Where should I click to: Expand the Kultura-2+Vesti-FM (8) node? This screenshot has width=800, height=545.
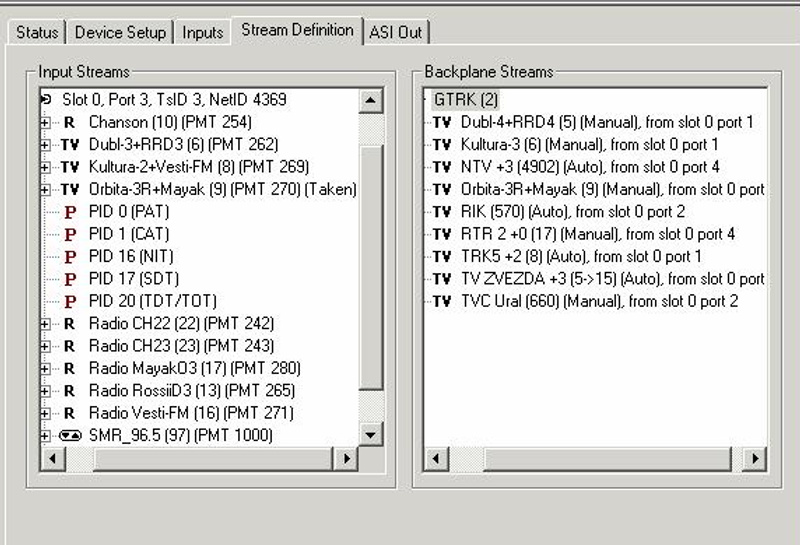(45, 167)
